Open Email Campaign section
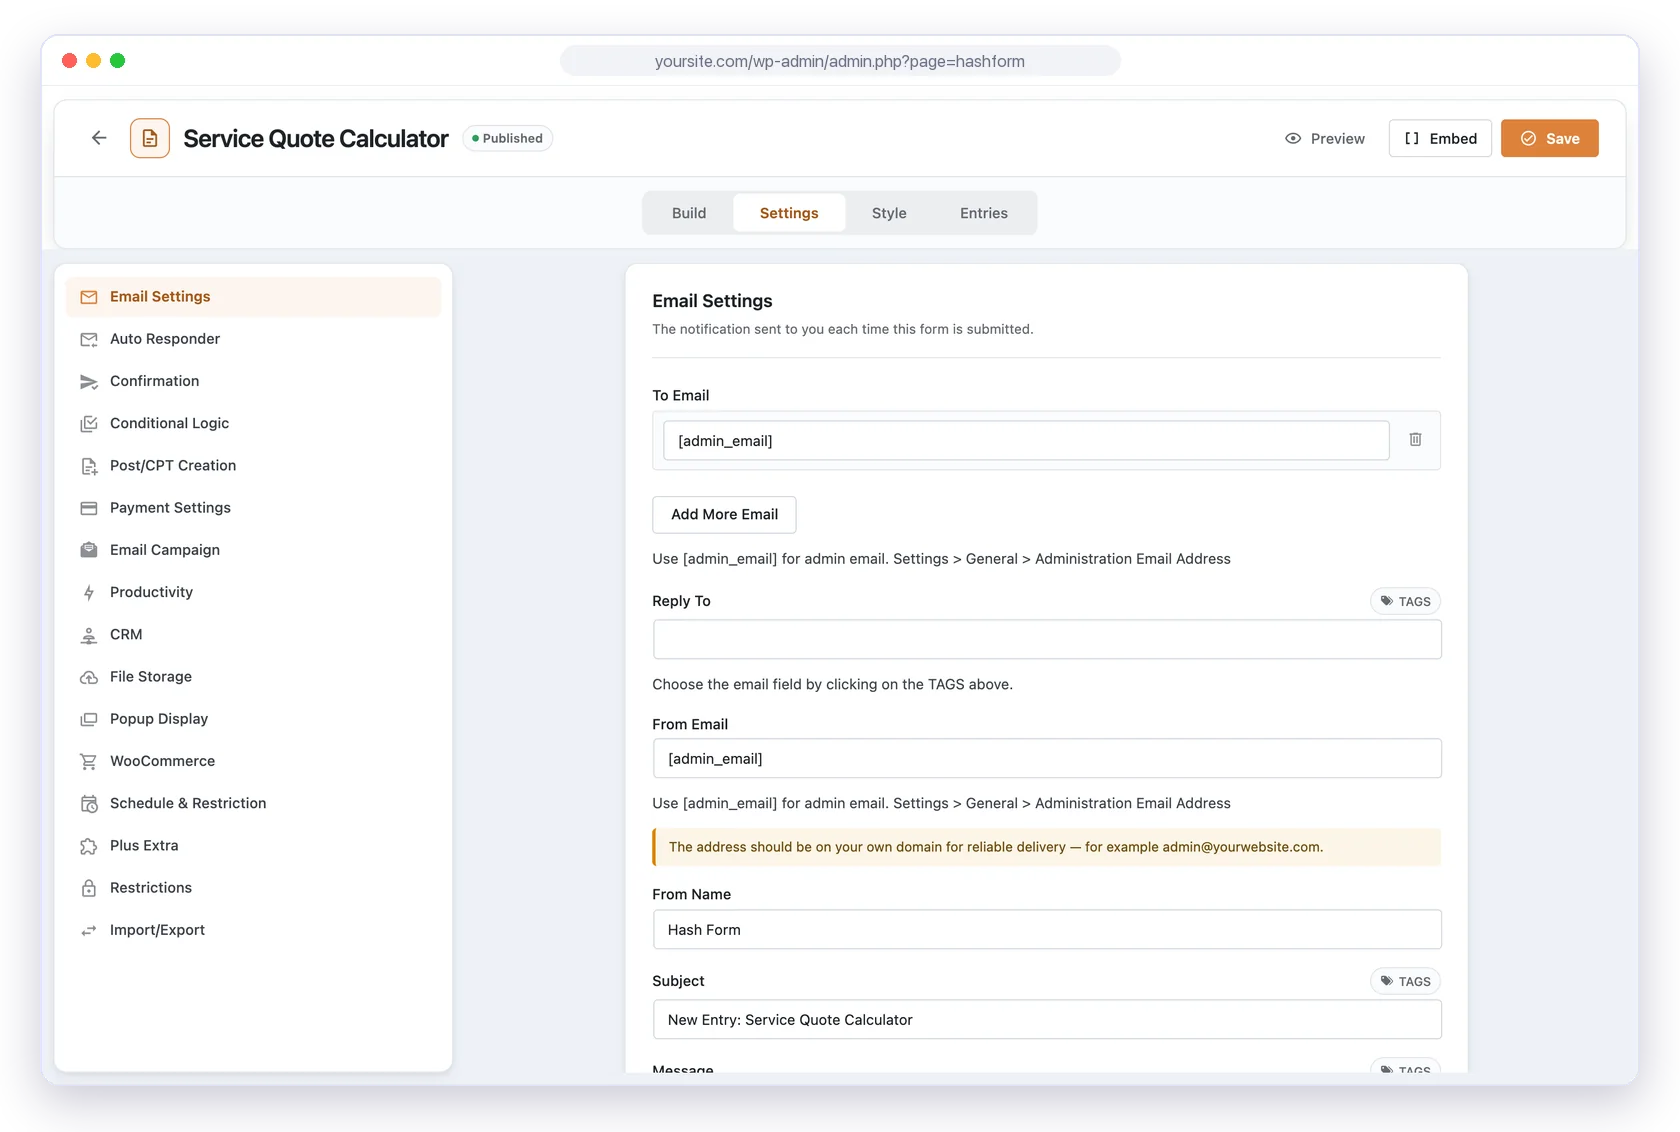 pos(253,550)
